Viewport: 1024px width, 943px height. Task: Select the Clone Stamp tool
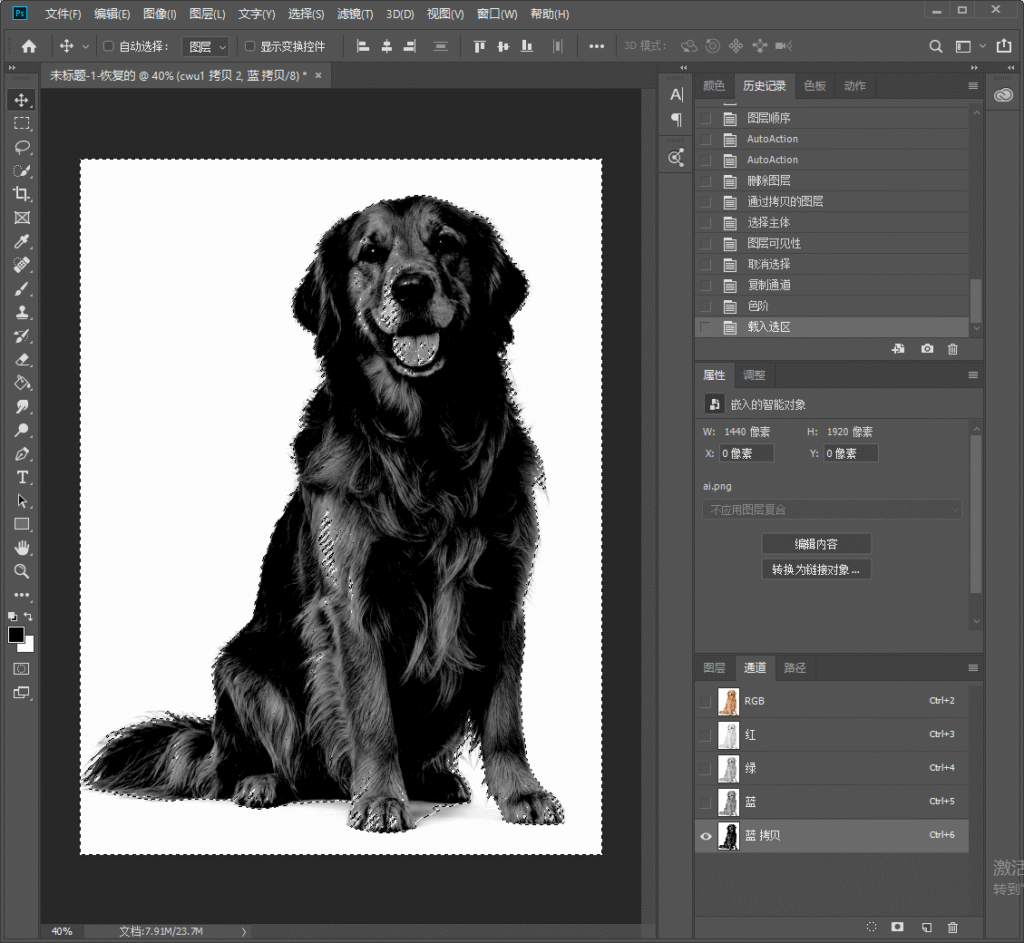click(x=22, y=312)
